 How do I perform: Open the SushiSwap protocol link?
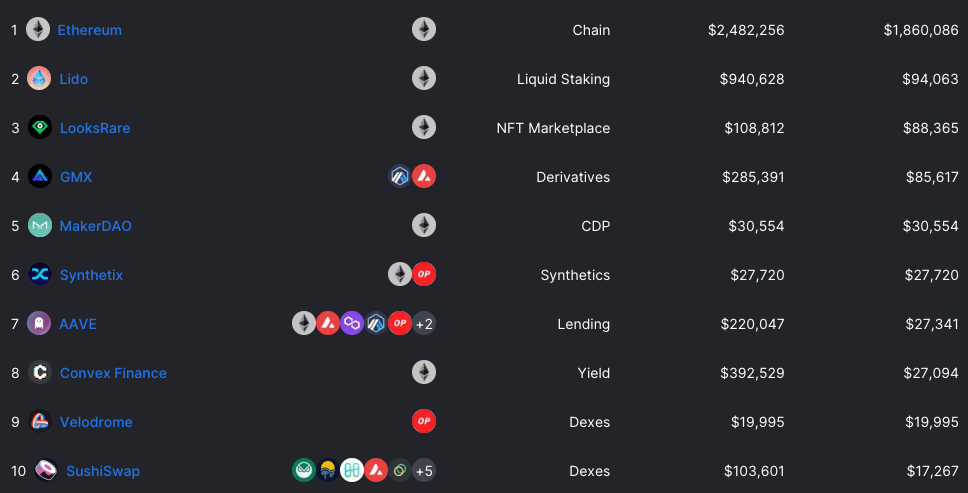103,471
